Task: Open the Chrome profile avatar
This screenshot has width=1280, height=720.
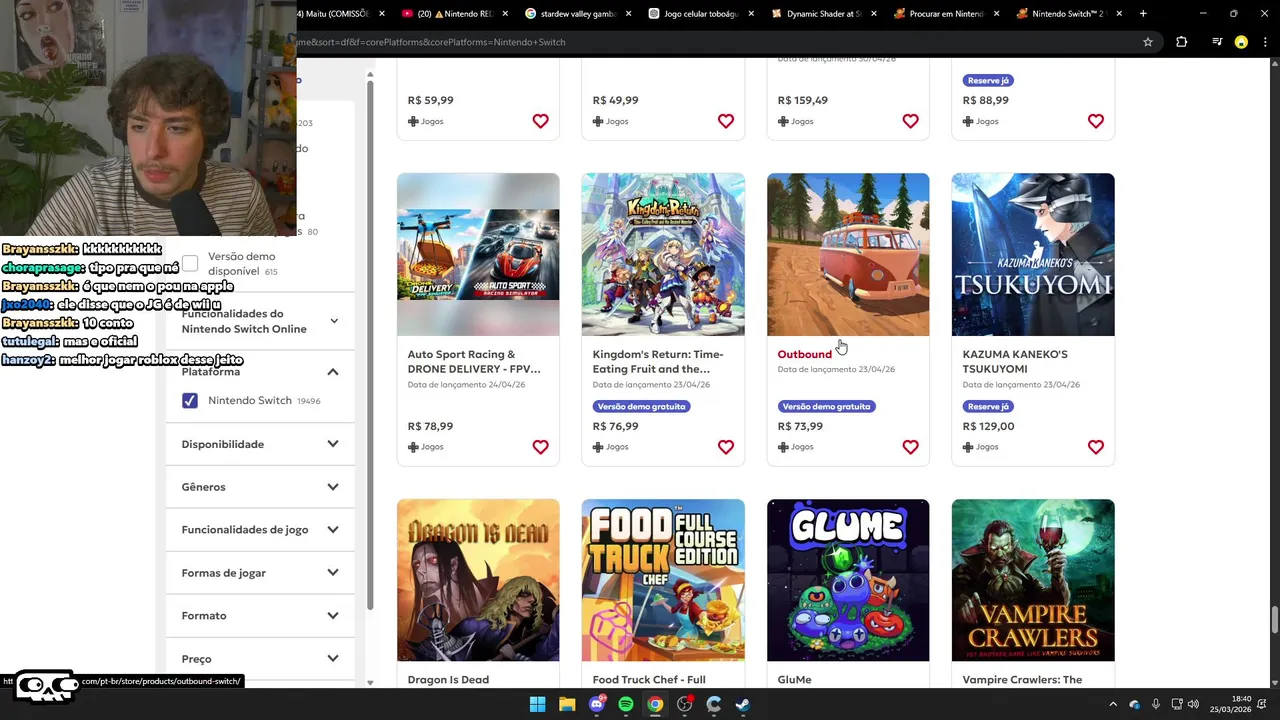Action: [x=1241, y=42]
